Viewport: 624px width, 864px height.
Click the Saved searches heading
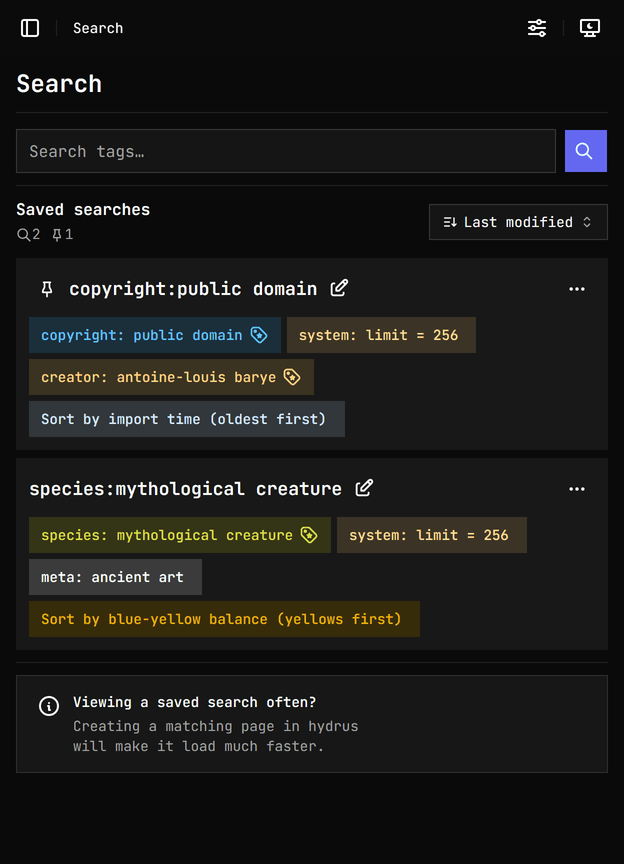[x=83, y=209]
